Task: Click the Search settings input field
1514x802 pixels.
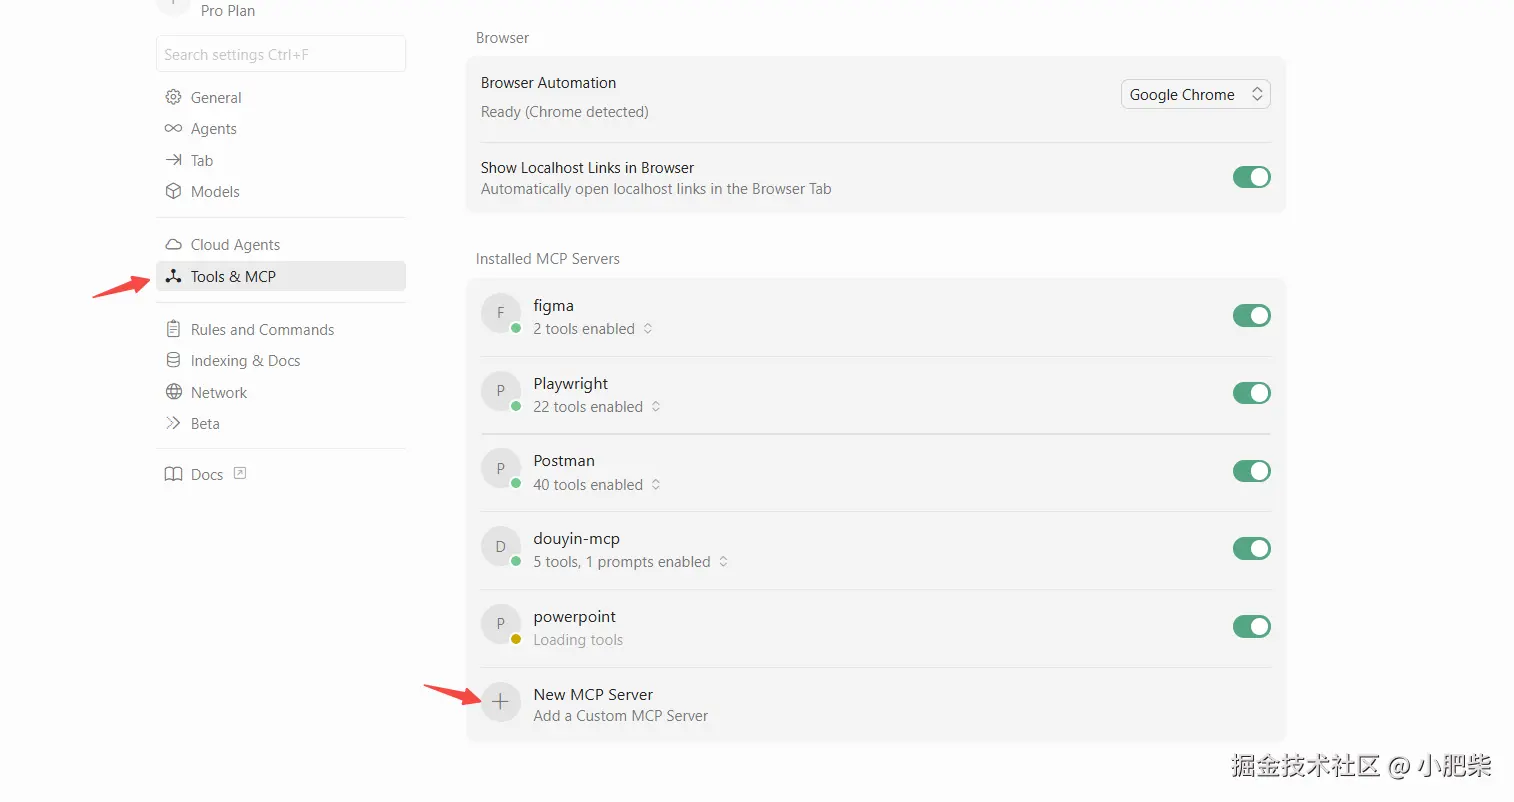Action: click(x=281, y=55)
